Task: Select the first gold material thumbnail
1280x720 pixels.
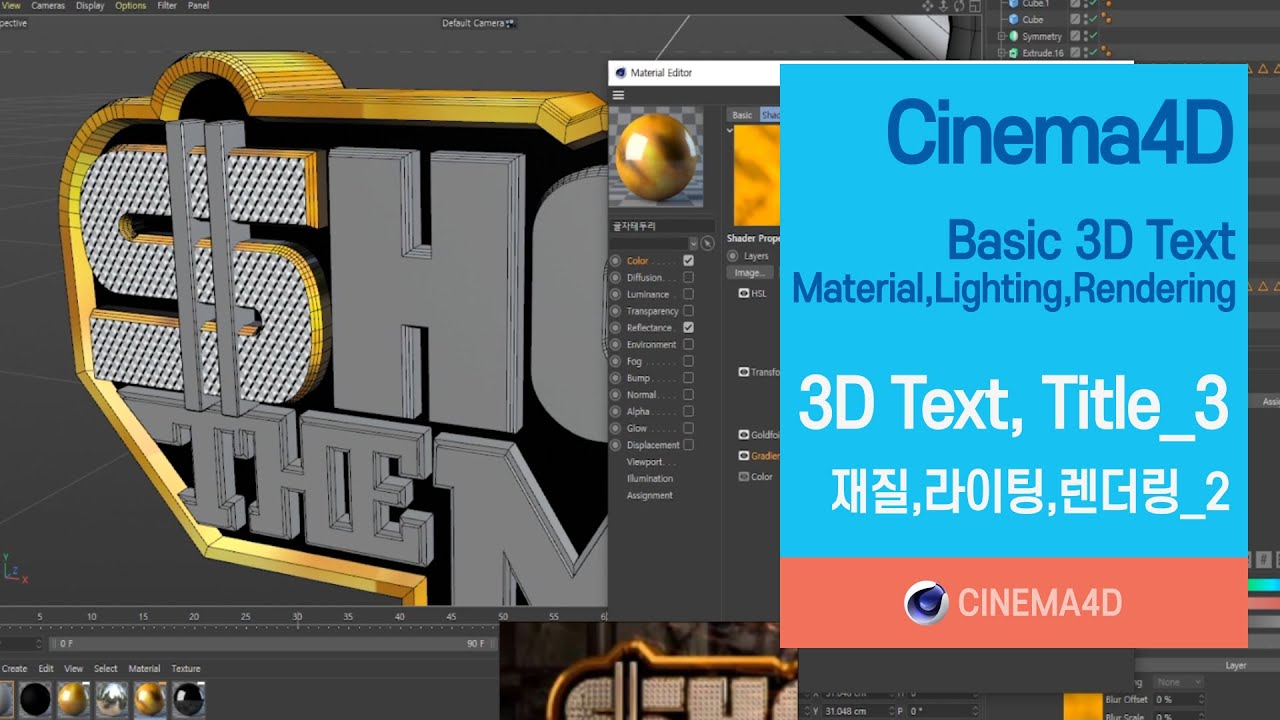Action: (74, 699)
